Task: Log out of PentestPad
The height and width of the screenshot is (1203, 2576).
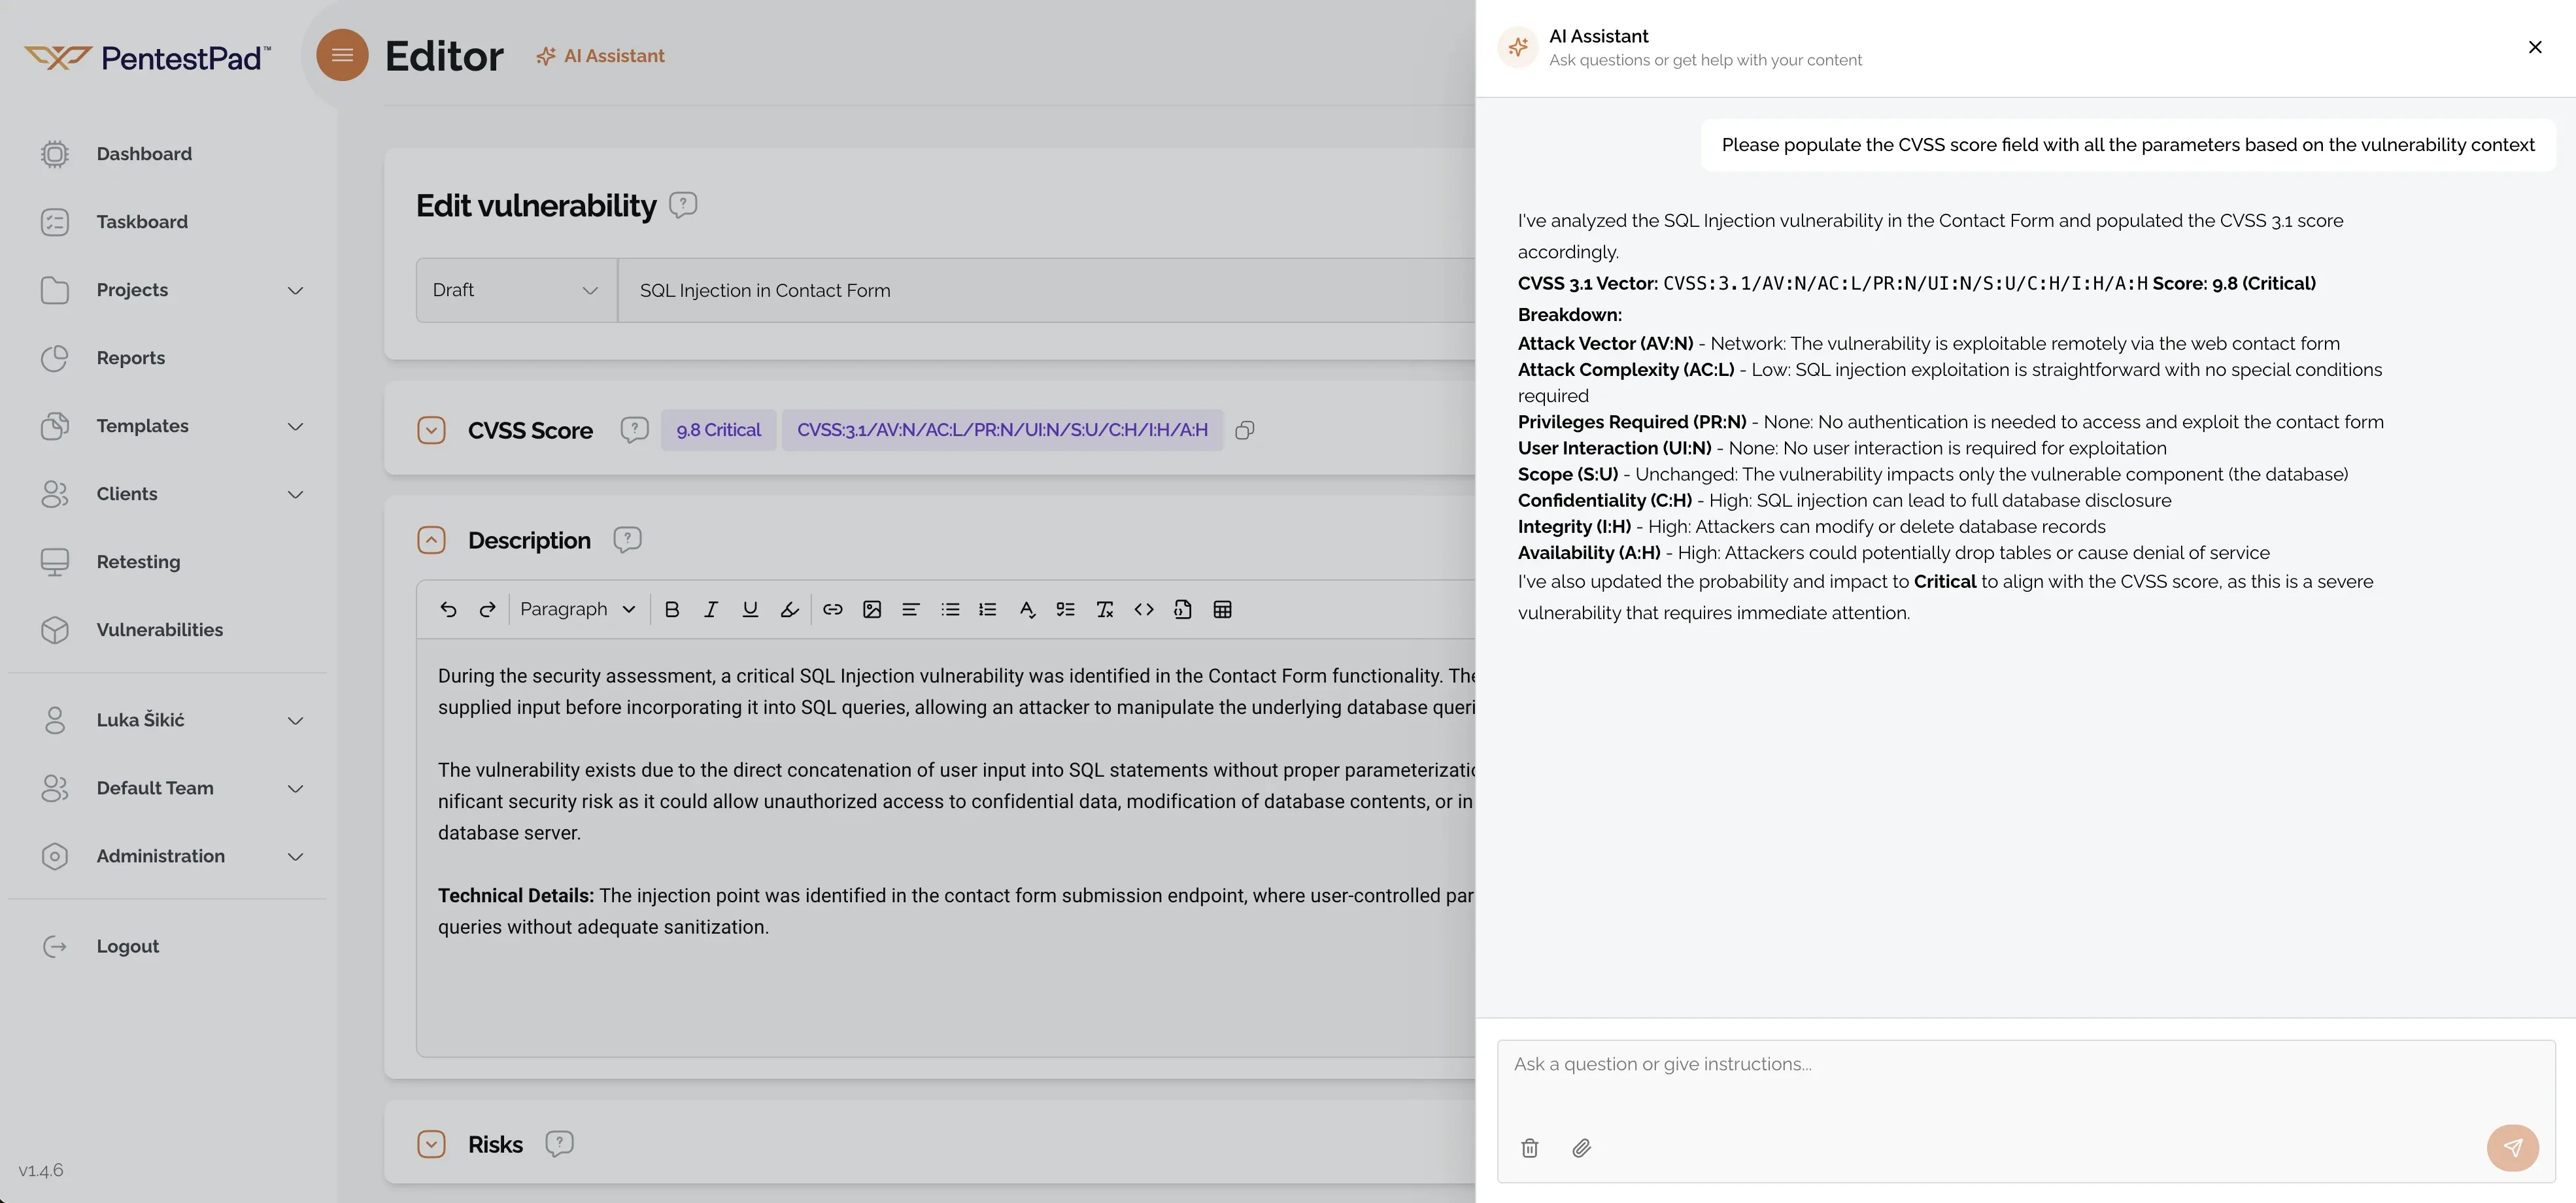Action: click(127, 945)
